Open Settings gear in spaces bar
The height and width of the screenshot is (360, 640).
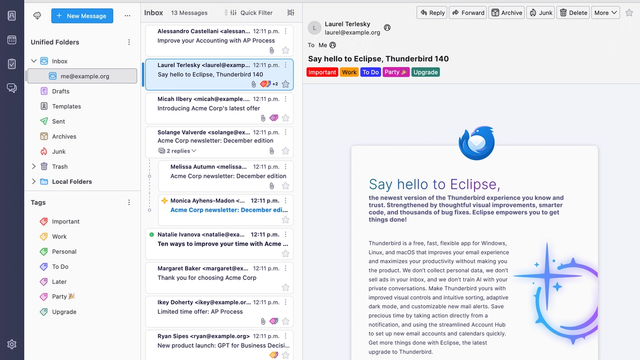coord(12,344)
